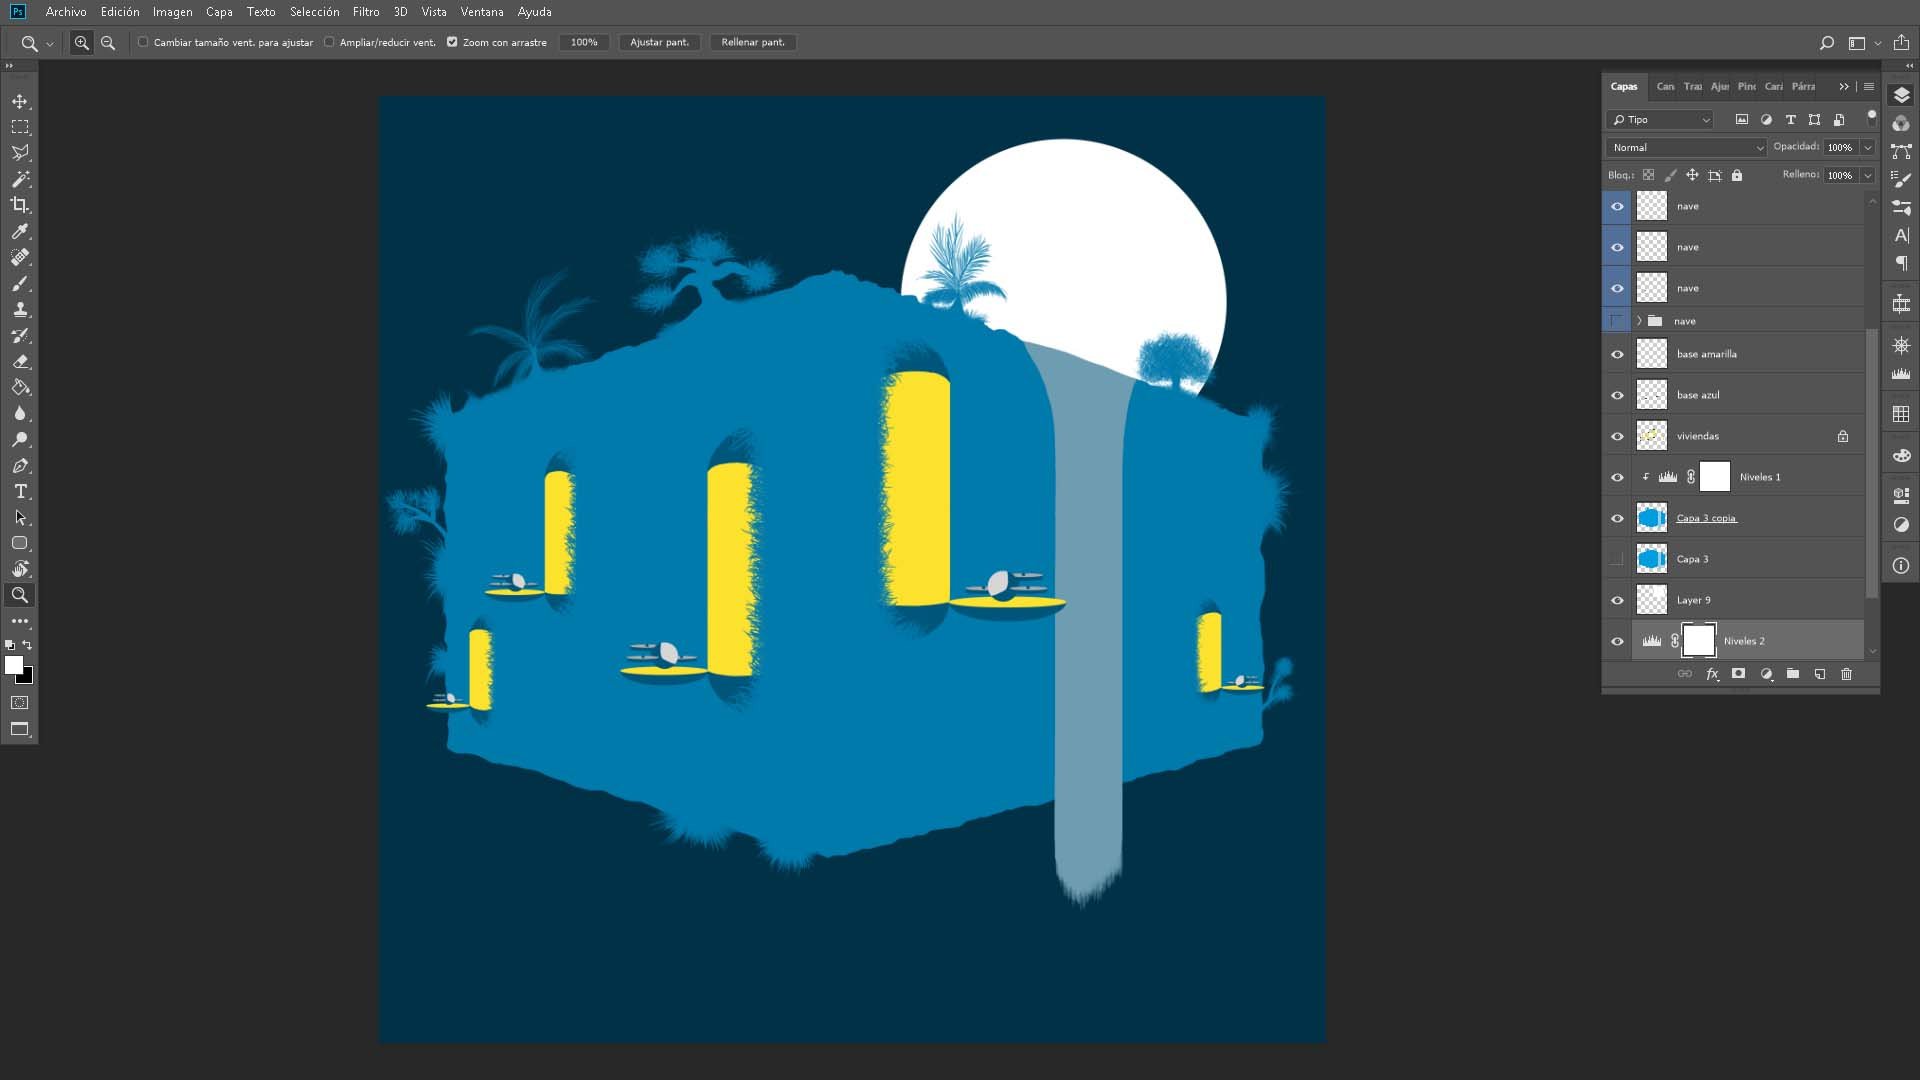Image resolution: width=1920 pixels, height=1080 pixels.
Task: Open the blend mode 'Normal' dropdown
Action: pyautogui.click(x=1687, y=147)
